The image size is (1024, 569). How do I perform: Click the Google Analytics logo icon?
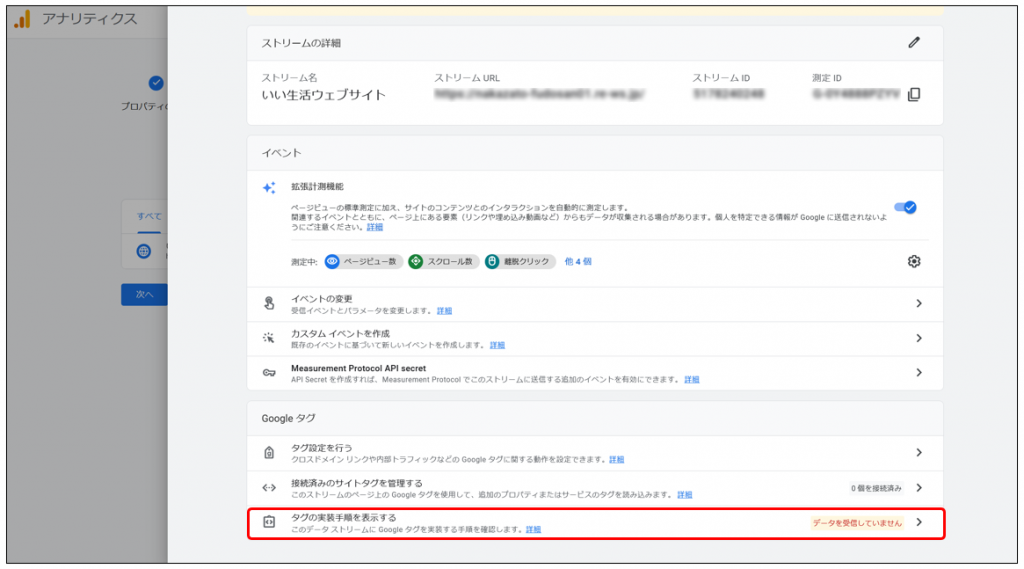(x=22, y=21)
